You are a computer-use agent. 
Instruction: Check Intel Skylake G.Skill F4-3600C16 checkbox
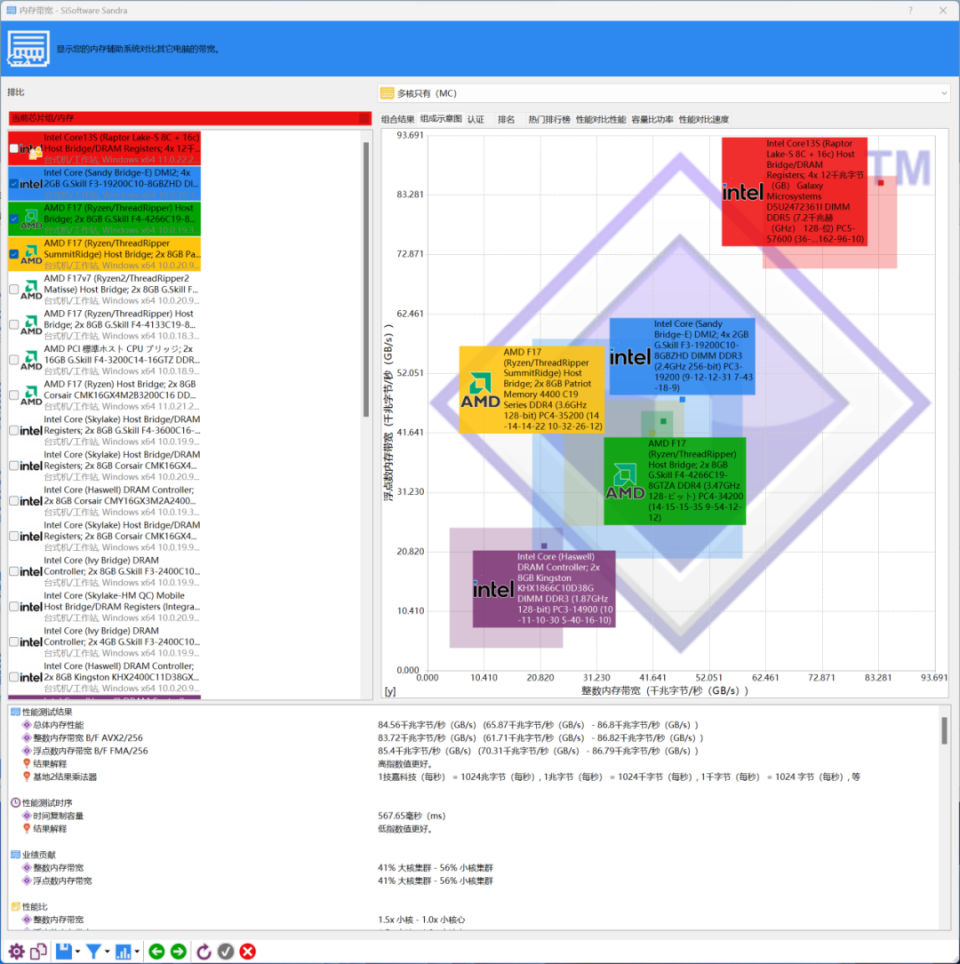tap(14, 430)
